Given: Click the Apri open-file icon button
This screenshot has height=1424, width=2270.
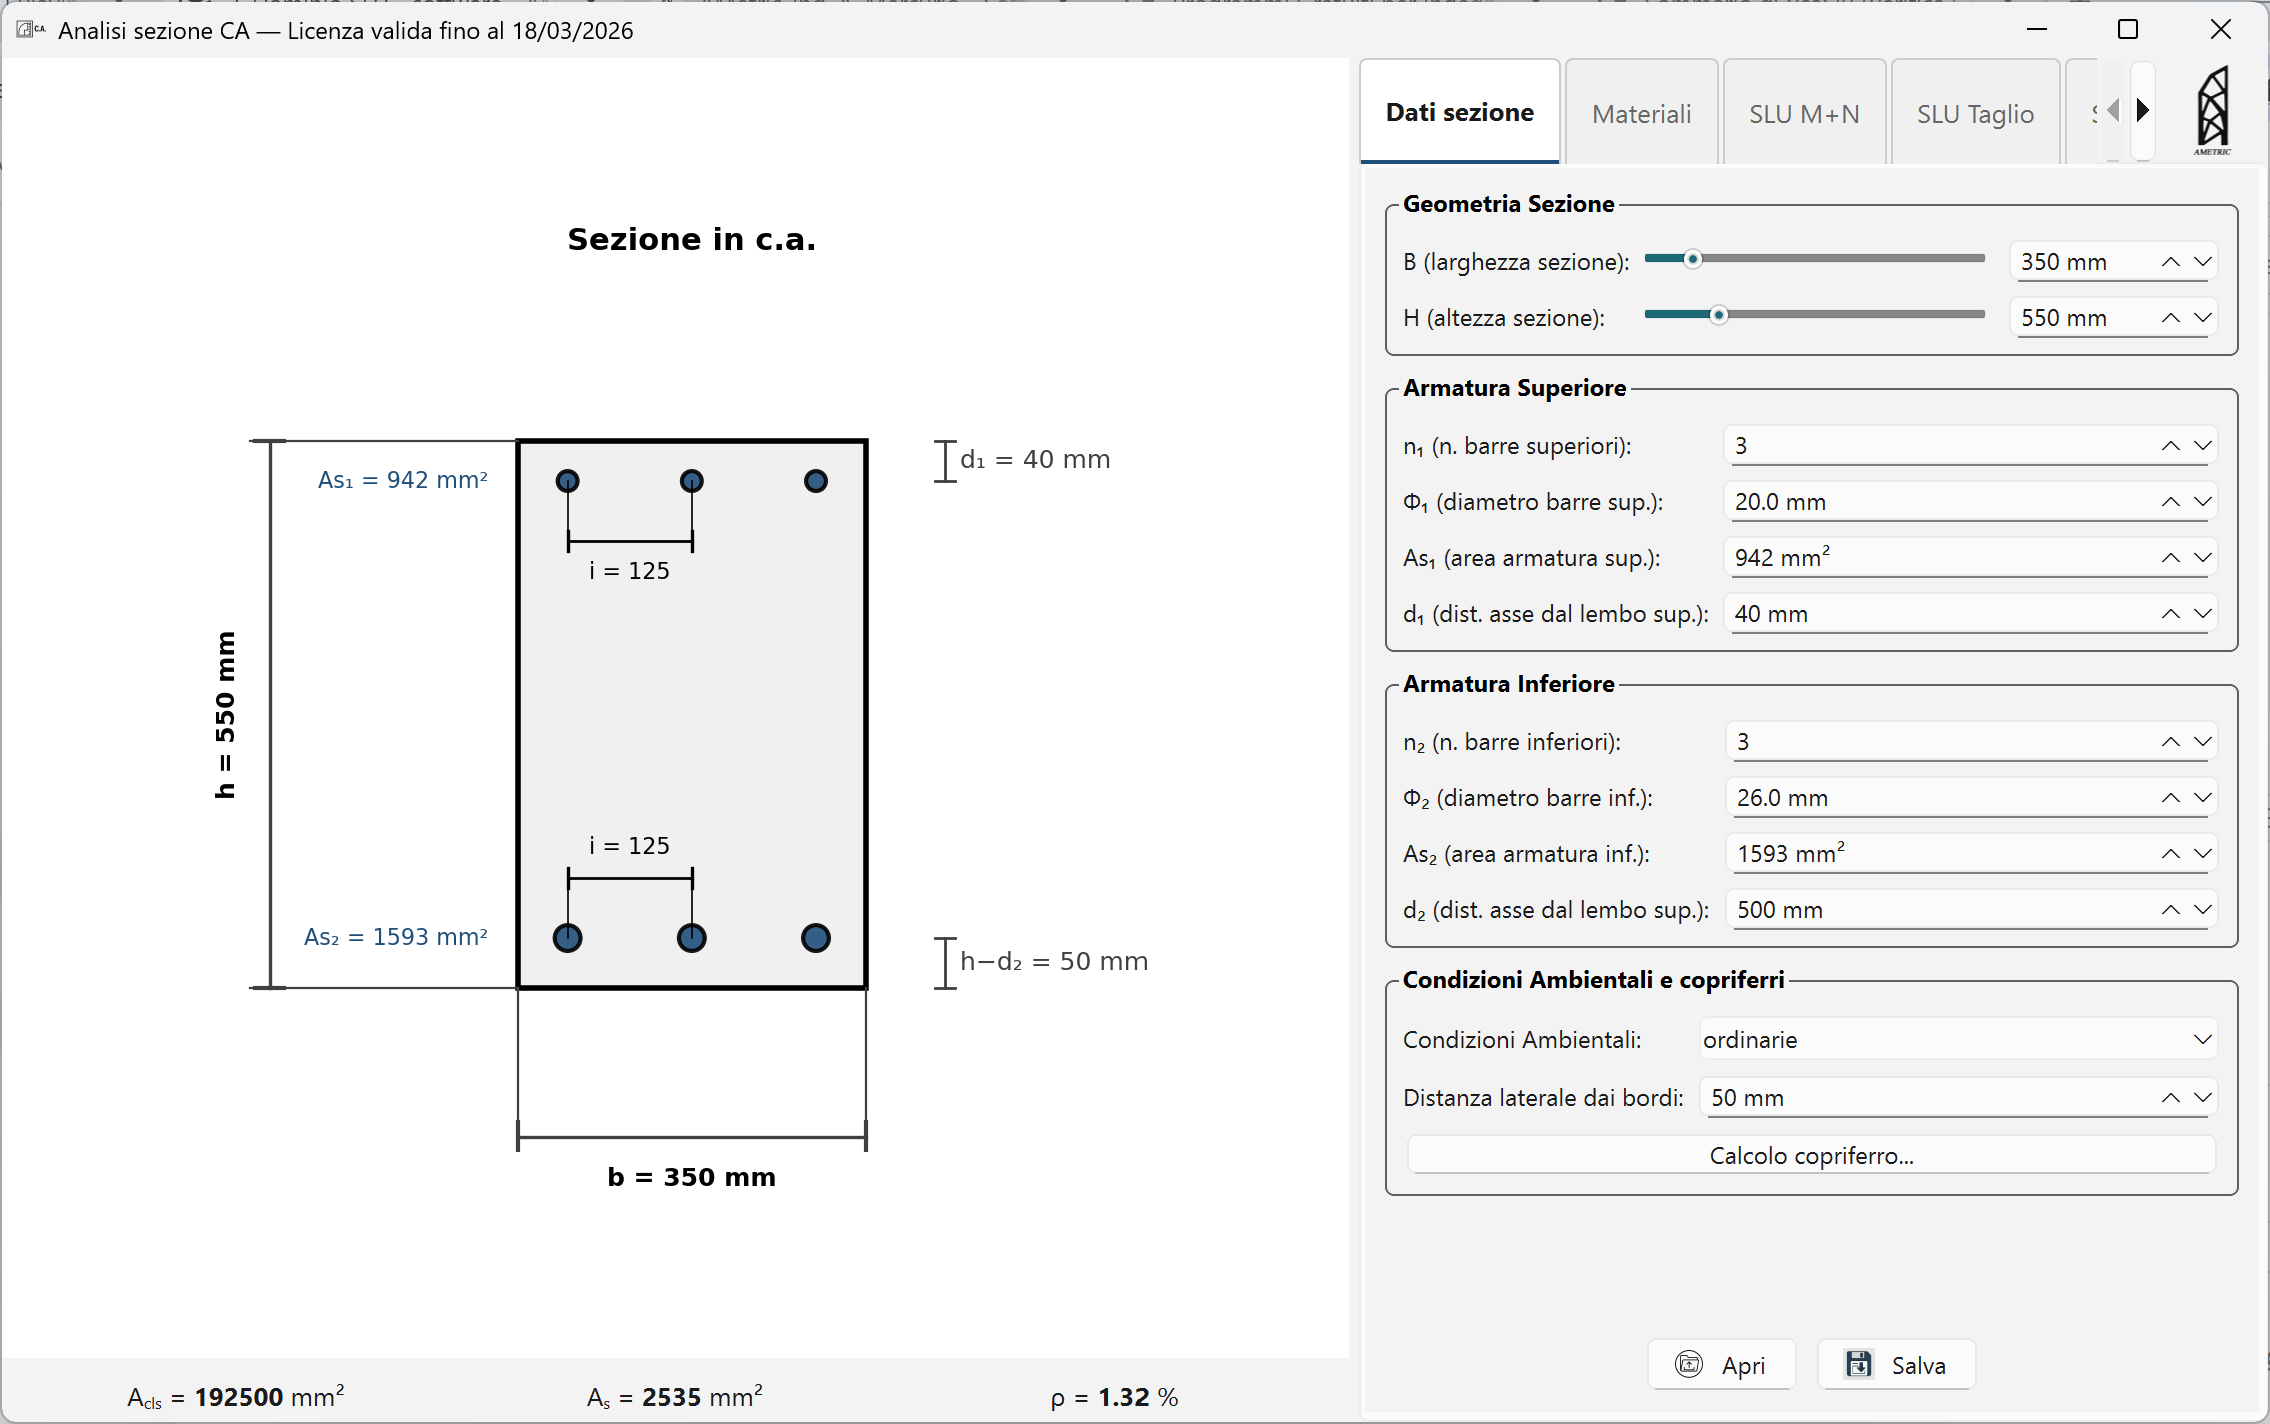Looking at the screenshot, I should tap(1689, 1364).
